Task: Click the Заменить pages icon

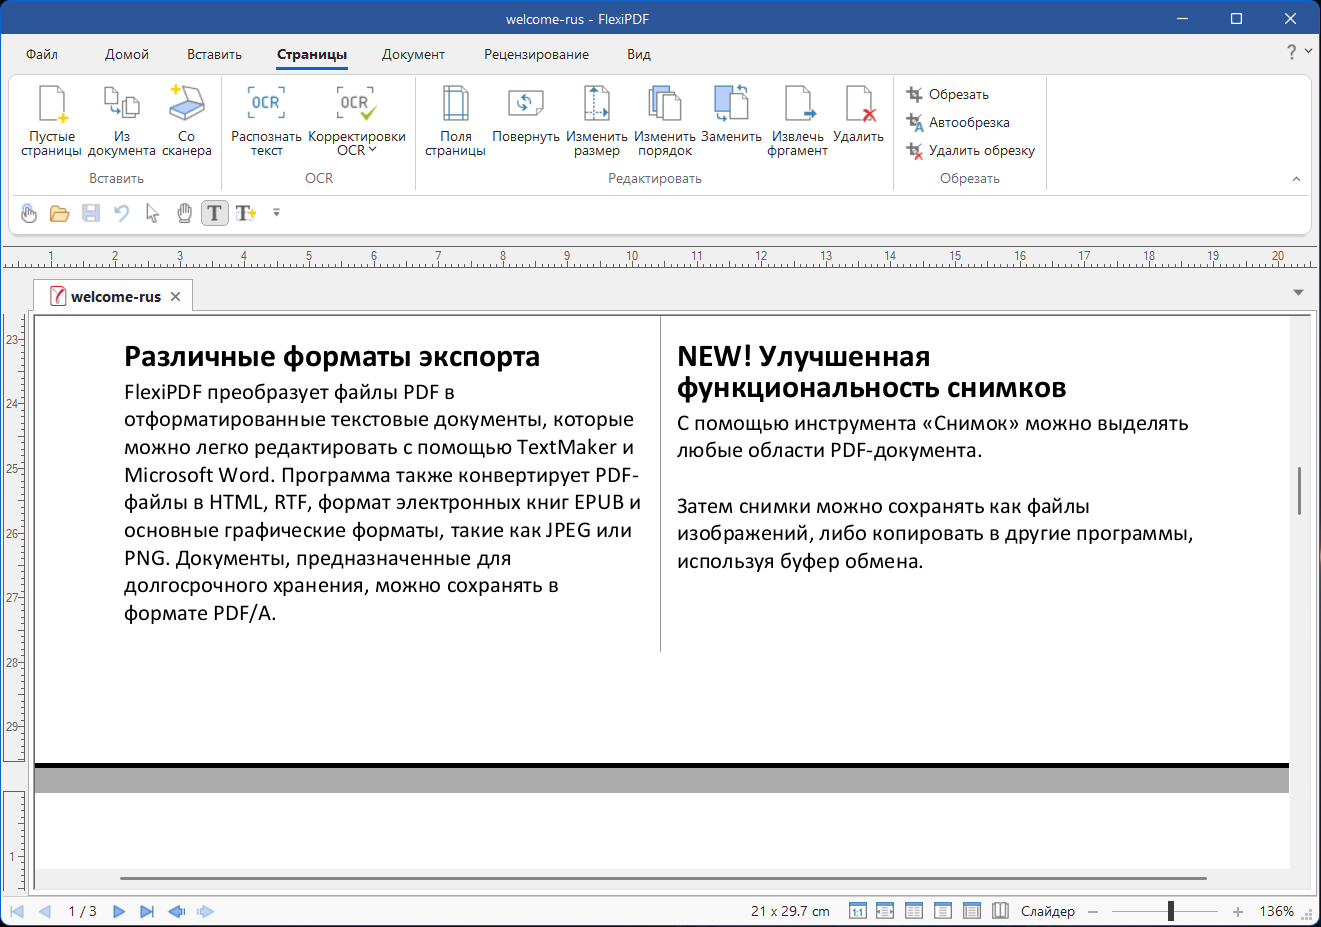Action: (x=731, y=104)
